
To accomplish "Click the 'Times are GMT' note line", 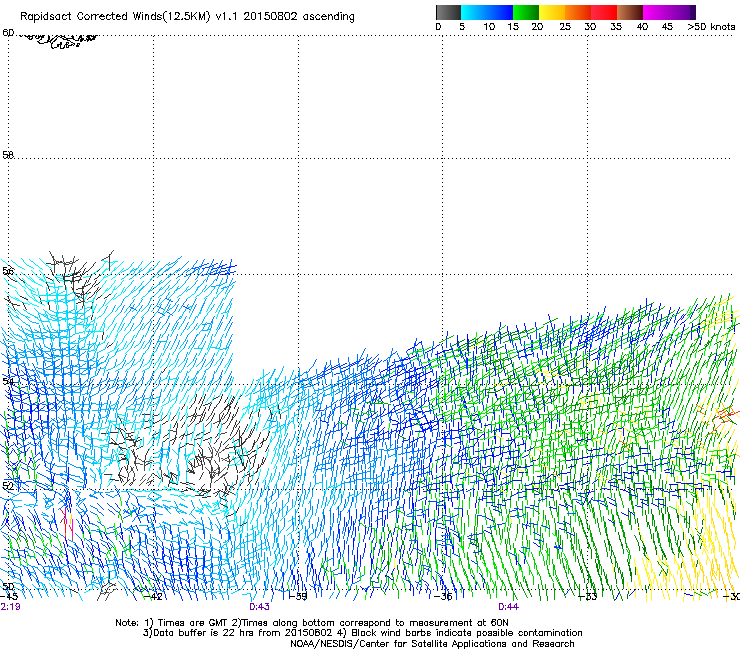I will click(312, 623).
